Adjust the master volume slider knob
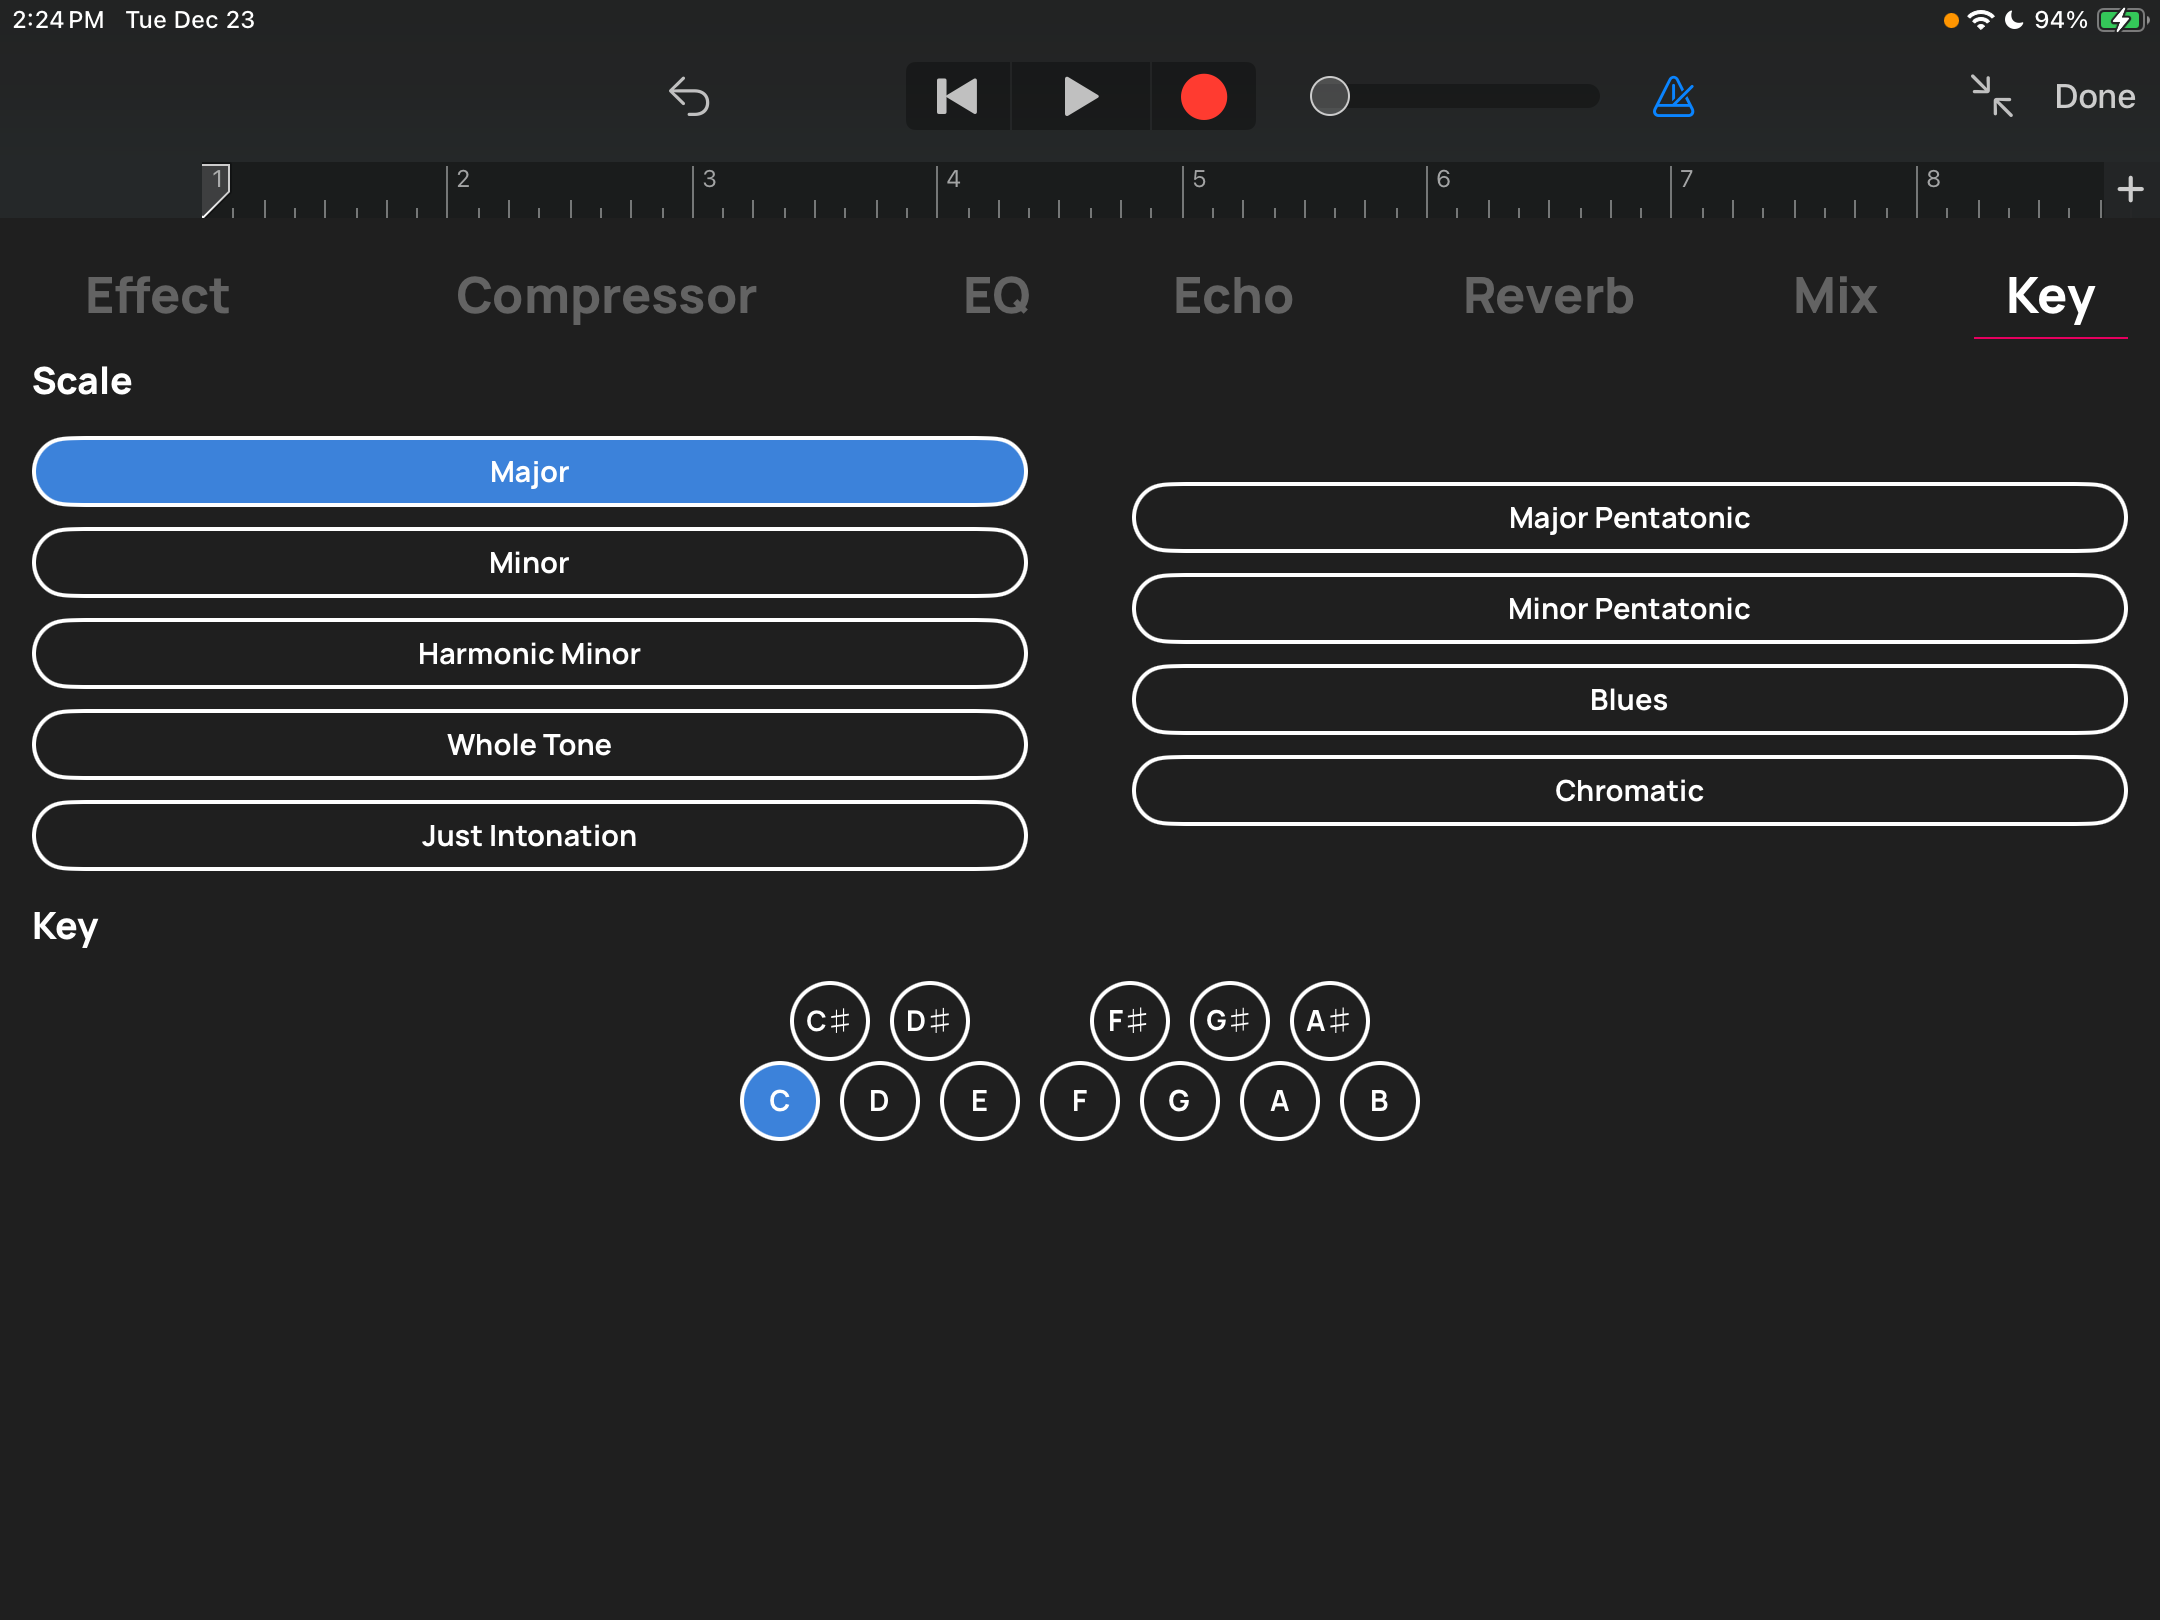Viewport: 2160px width, 1620px height. [1330, 97]
